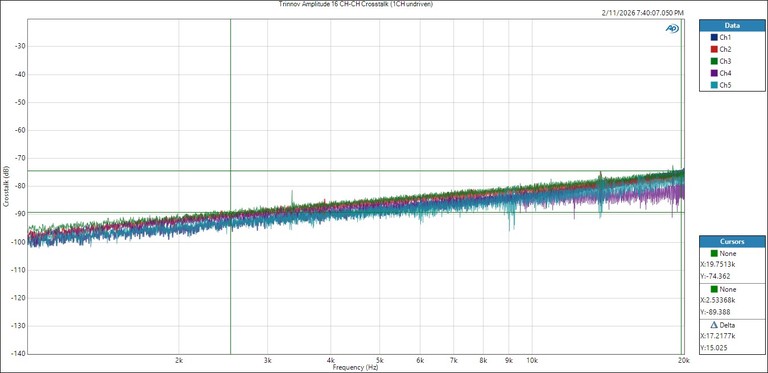The width and height of the screenshot is (768, 373).
Task: Click the 2k frequency tick label
Action: tap(179, 360)
